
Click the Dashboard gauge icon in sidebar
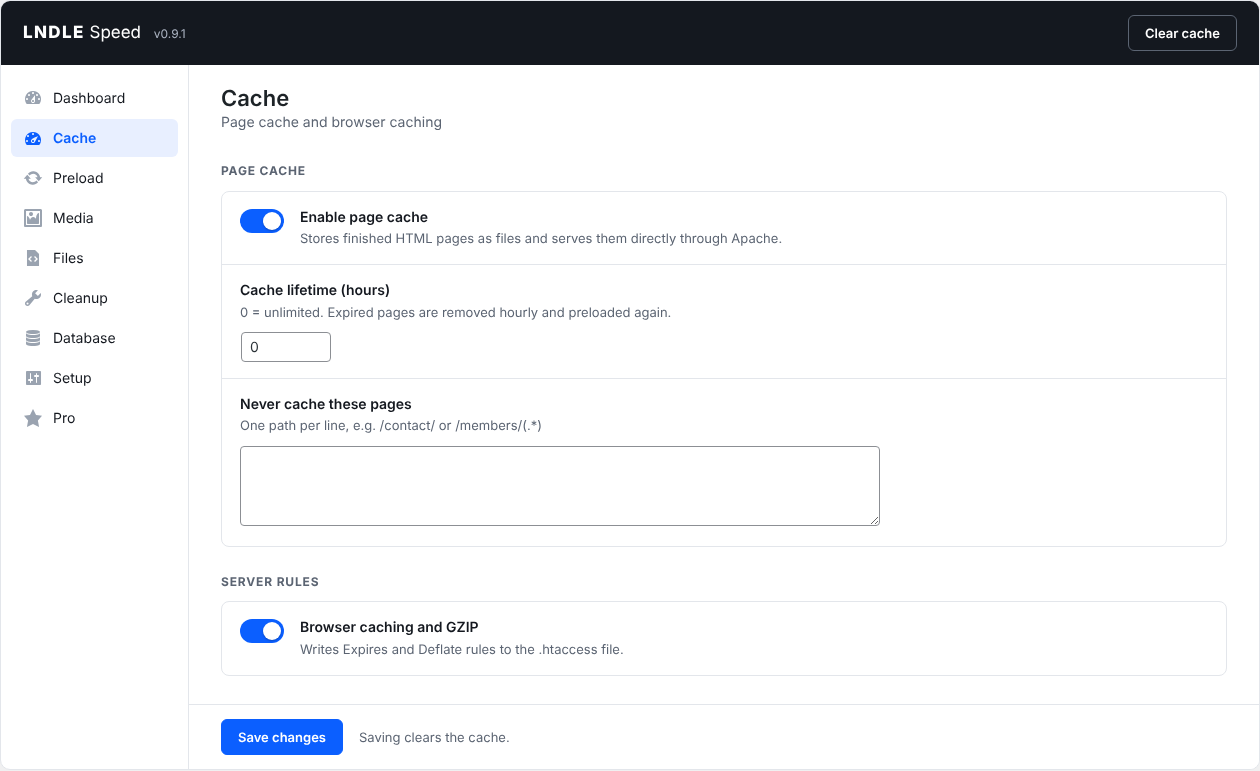33,98
